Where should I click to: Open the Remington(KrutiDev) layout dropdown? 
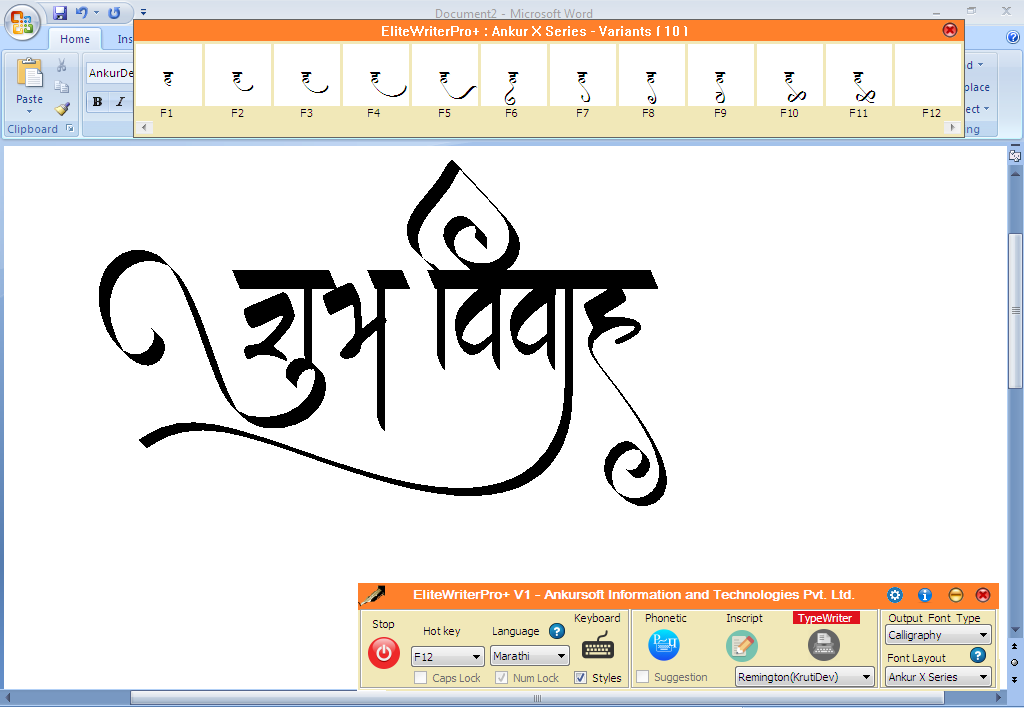[804, 677]
